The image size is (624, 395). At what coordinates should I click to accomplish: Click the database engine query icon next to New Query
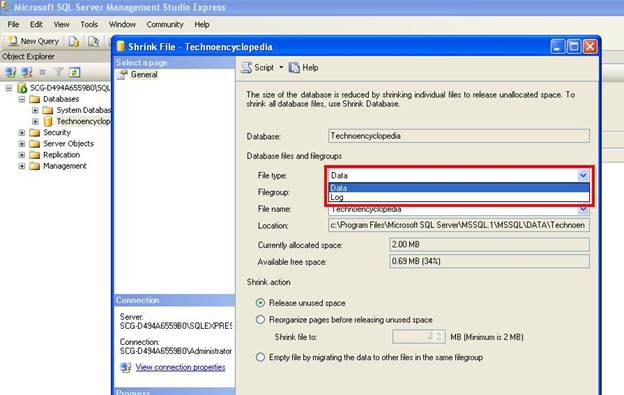74,41
